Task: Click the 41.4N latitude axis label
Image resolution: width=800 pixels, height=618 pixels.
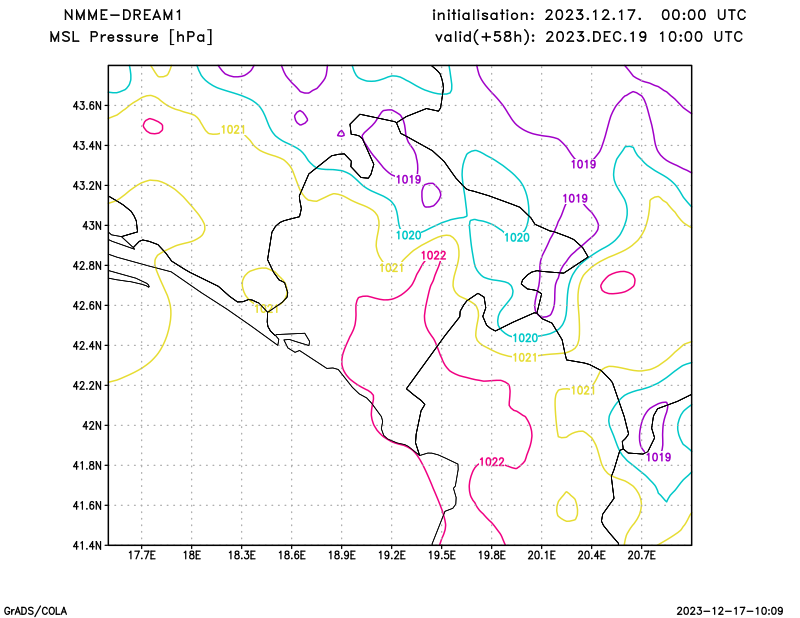Action: 87,545
